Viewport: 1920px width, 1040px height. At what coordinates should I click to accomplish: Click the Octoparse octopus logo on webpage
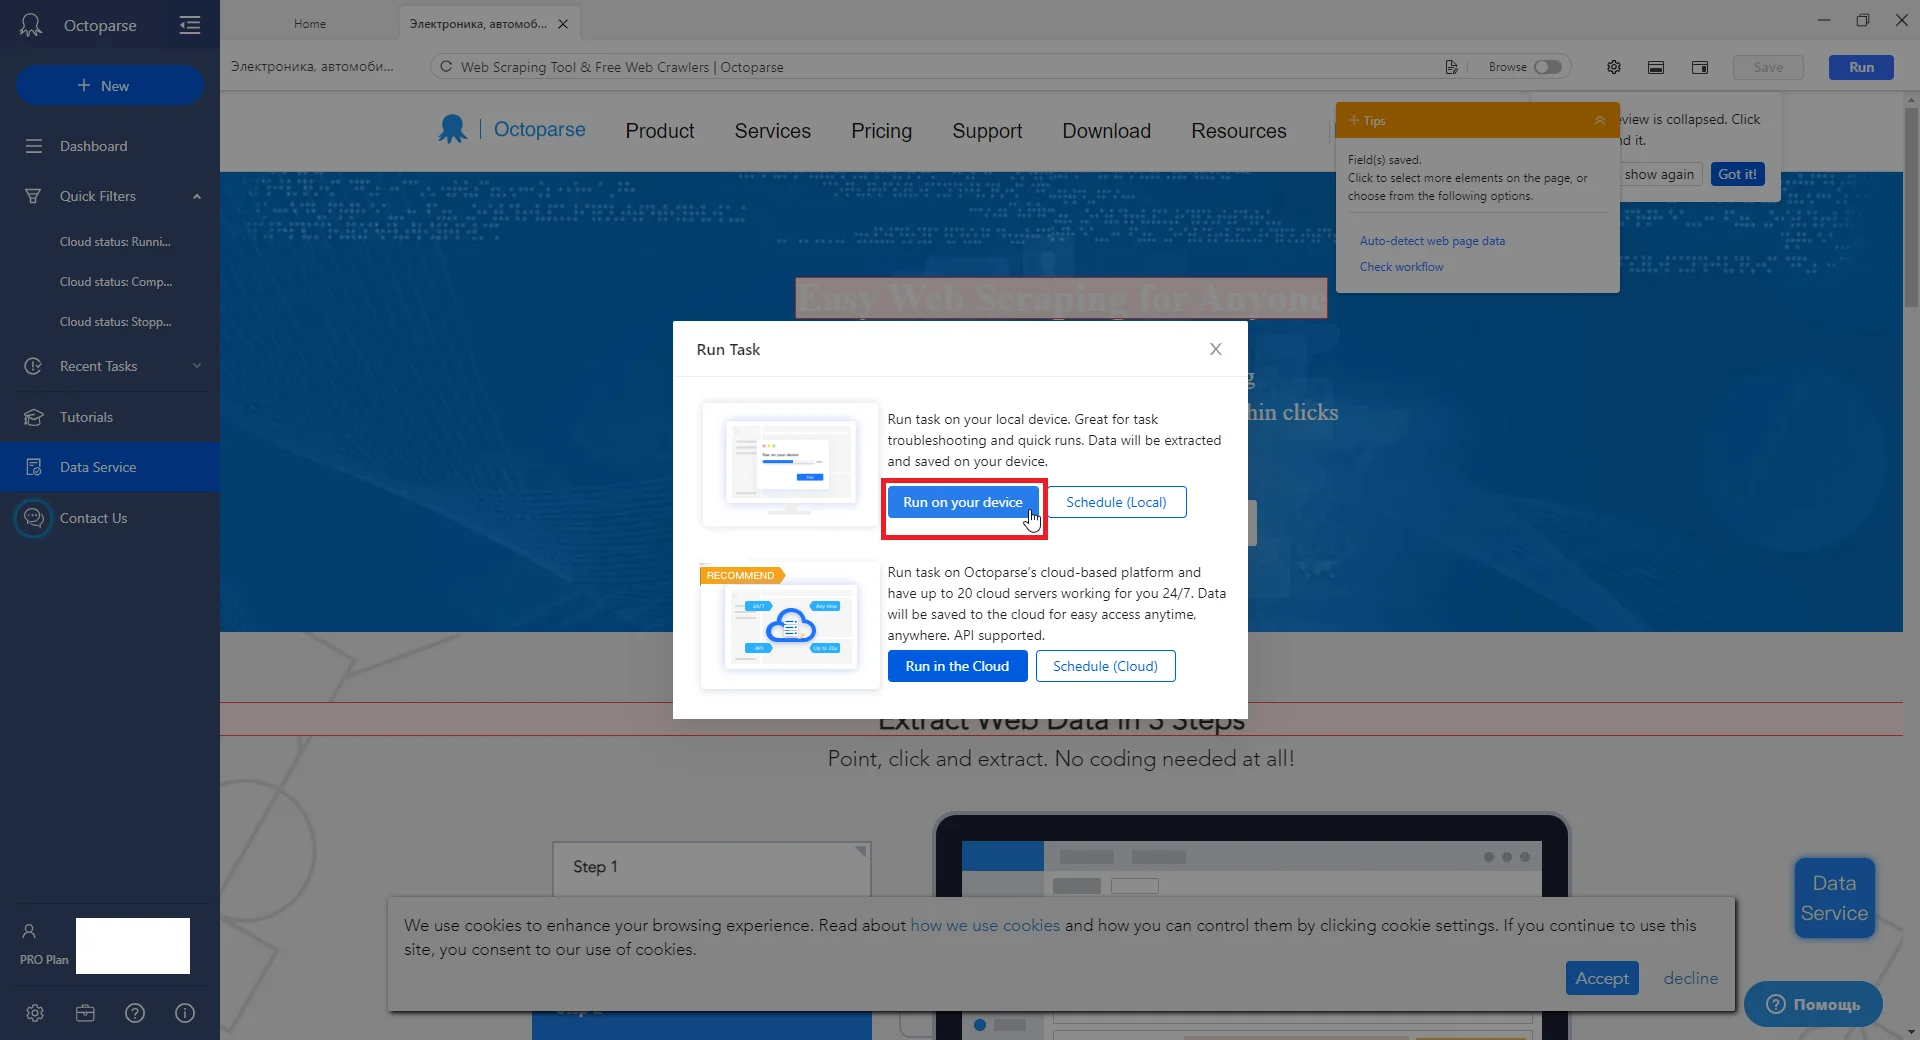452,129
